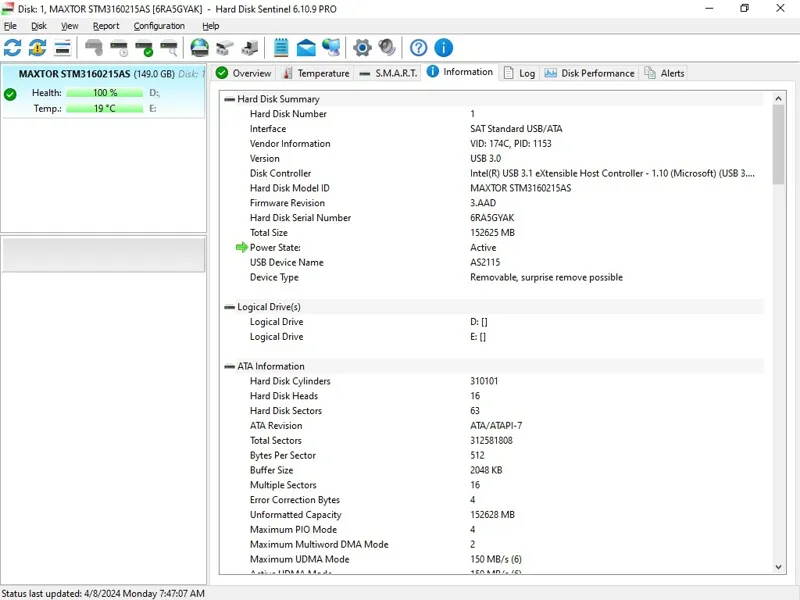Click the Health 100 % bar
The image size is (800, 600).
(105, 93)
